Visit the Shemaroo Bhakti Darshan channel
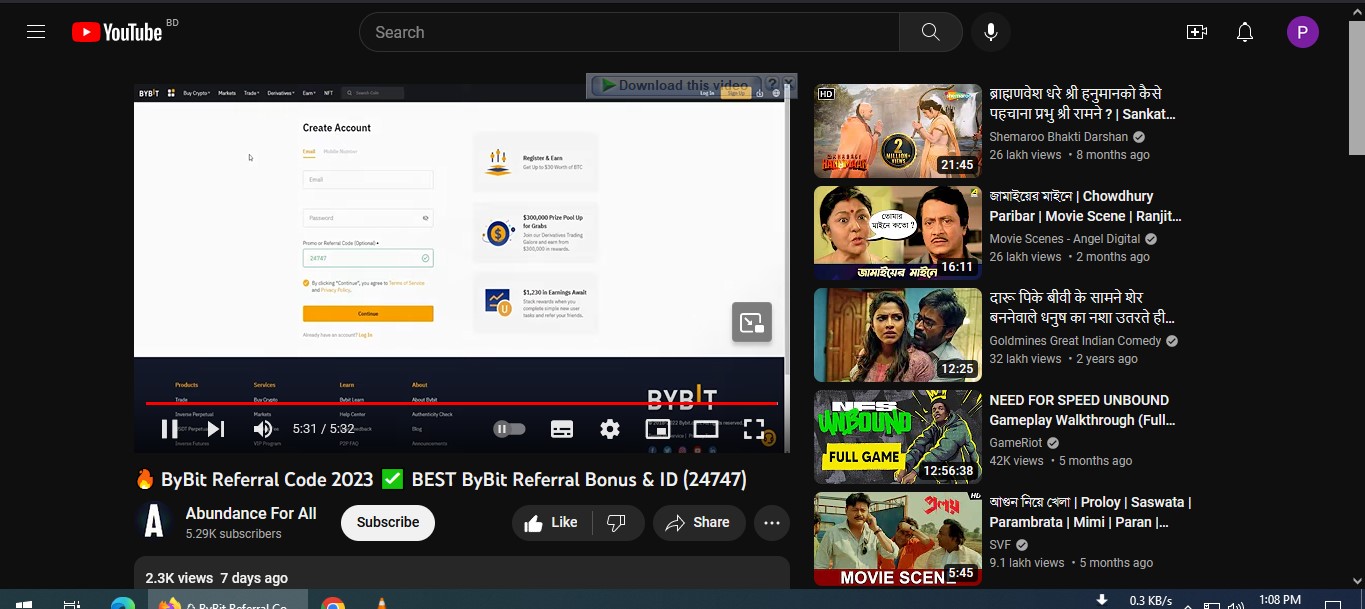Viewport: 1365px width, 609px height. pos(1058,137)
